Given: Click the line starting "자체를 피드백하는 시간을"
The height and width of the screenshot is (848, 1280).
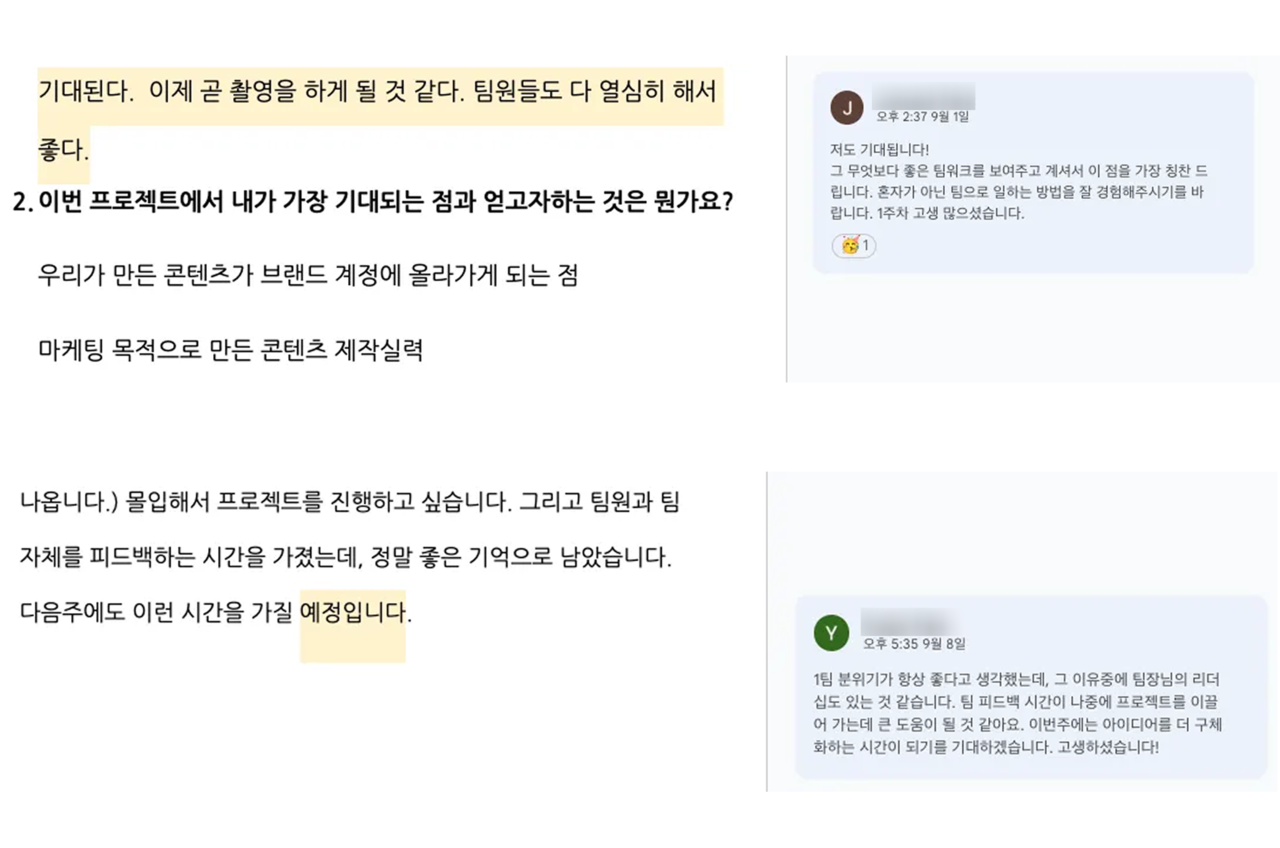Looking at the screenshot, I should [x=345, y=556].
